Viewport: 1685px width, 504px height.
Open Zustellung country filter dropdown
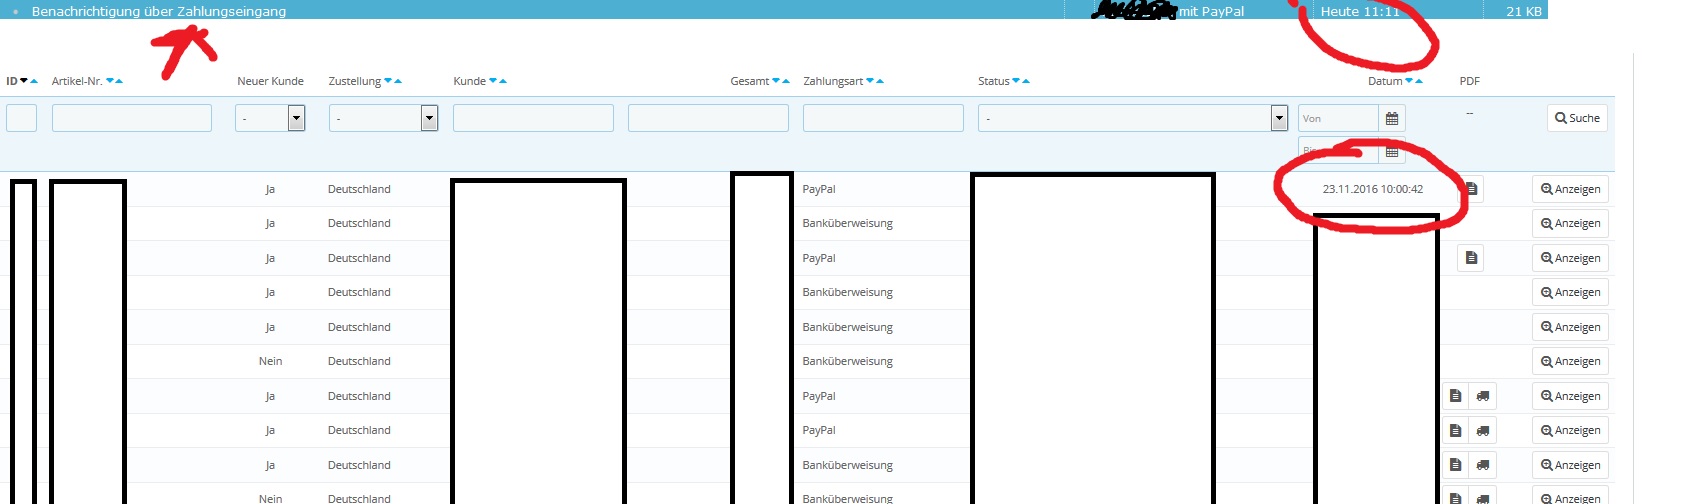[383, 118]
